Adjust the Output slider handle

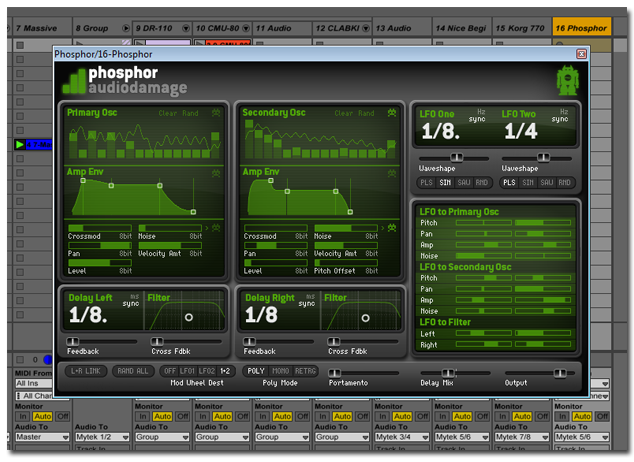(x=560, y=373)
